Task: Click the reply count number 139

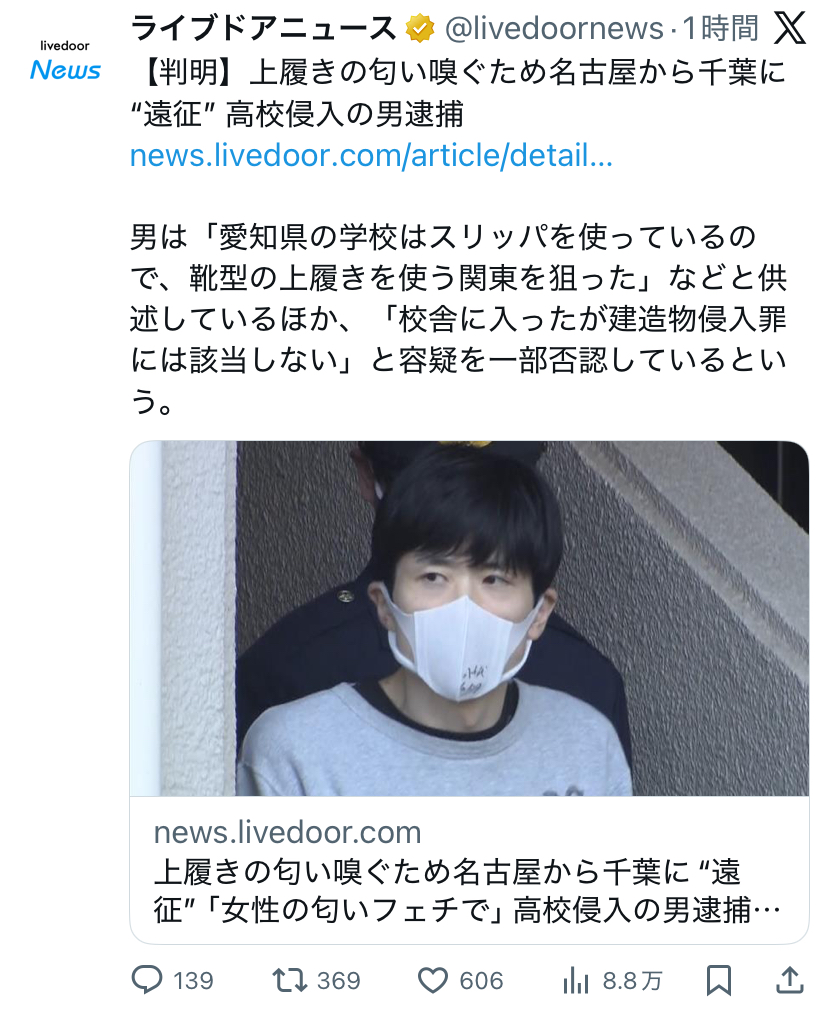Action: [x=194, y=981]
